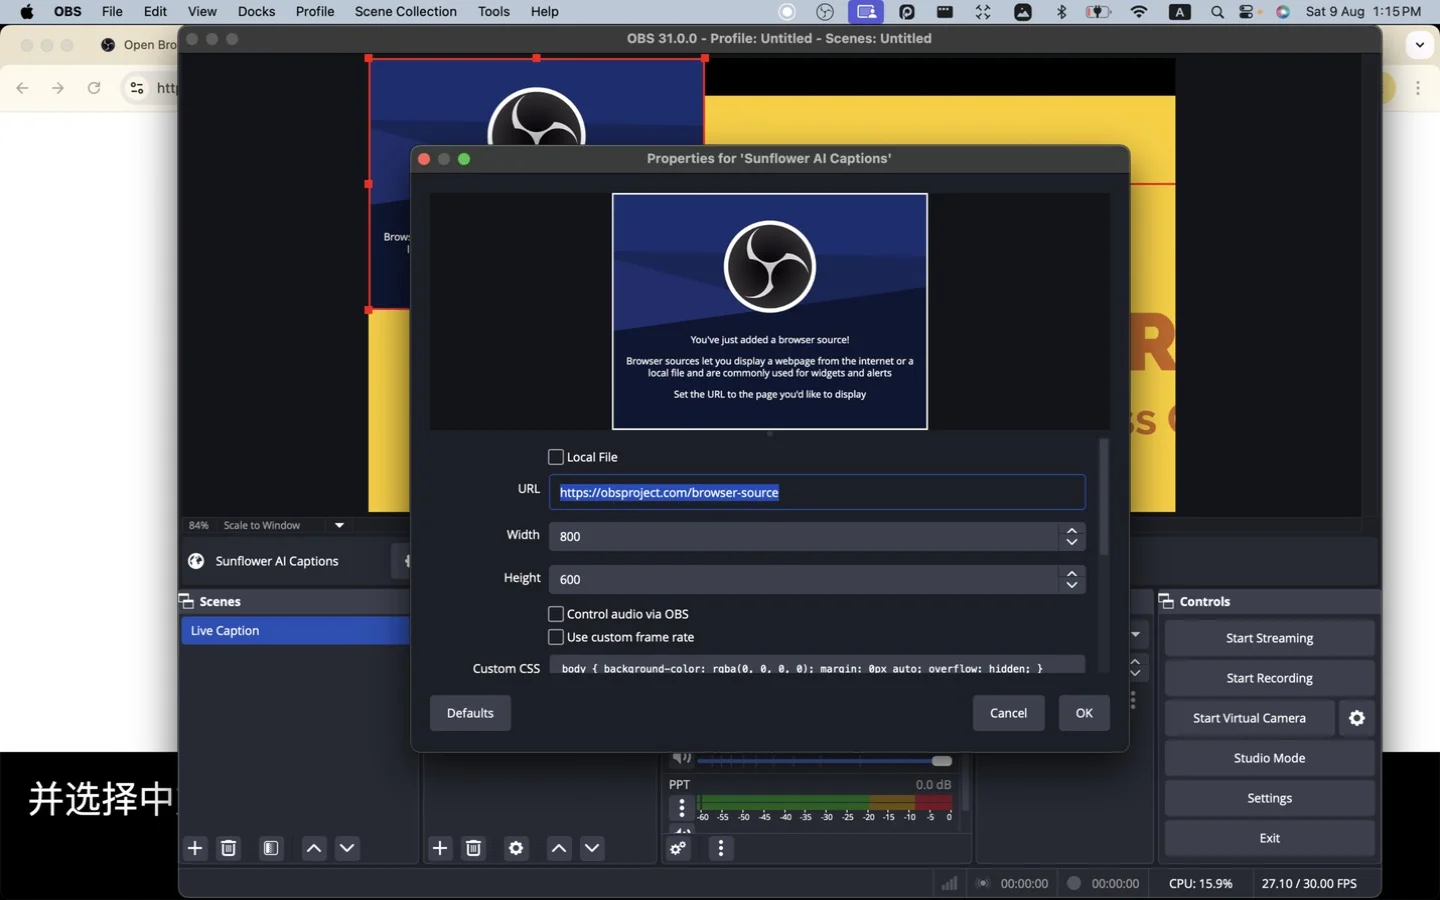
Task: Click Controls dock header icon
Action: [x=1166, y=601]
